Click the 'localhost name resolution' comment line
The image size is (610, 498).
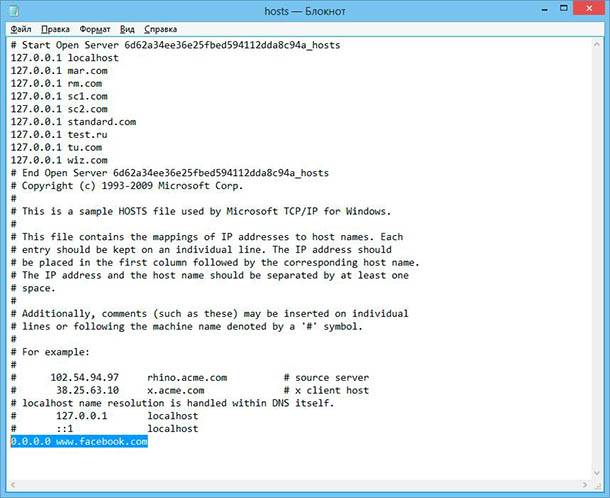click(172, 403)
